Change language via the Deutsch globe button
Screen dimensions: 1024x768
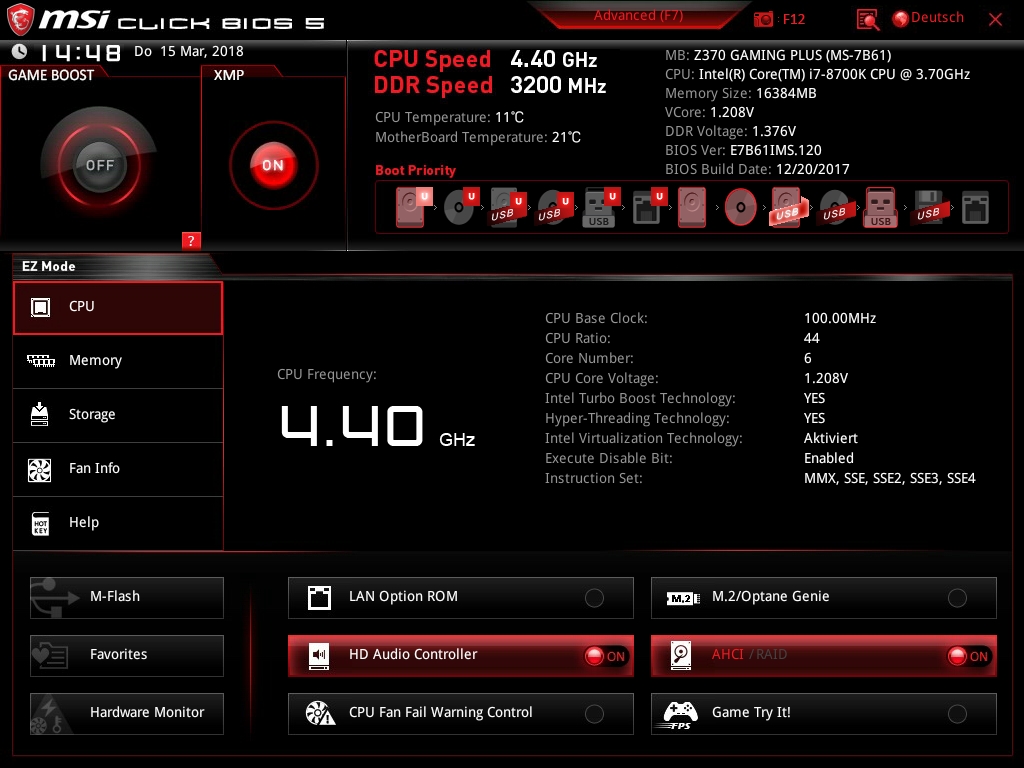(928, 18)
